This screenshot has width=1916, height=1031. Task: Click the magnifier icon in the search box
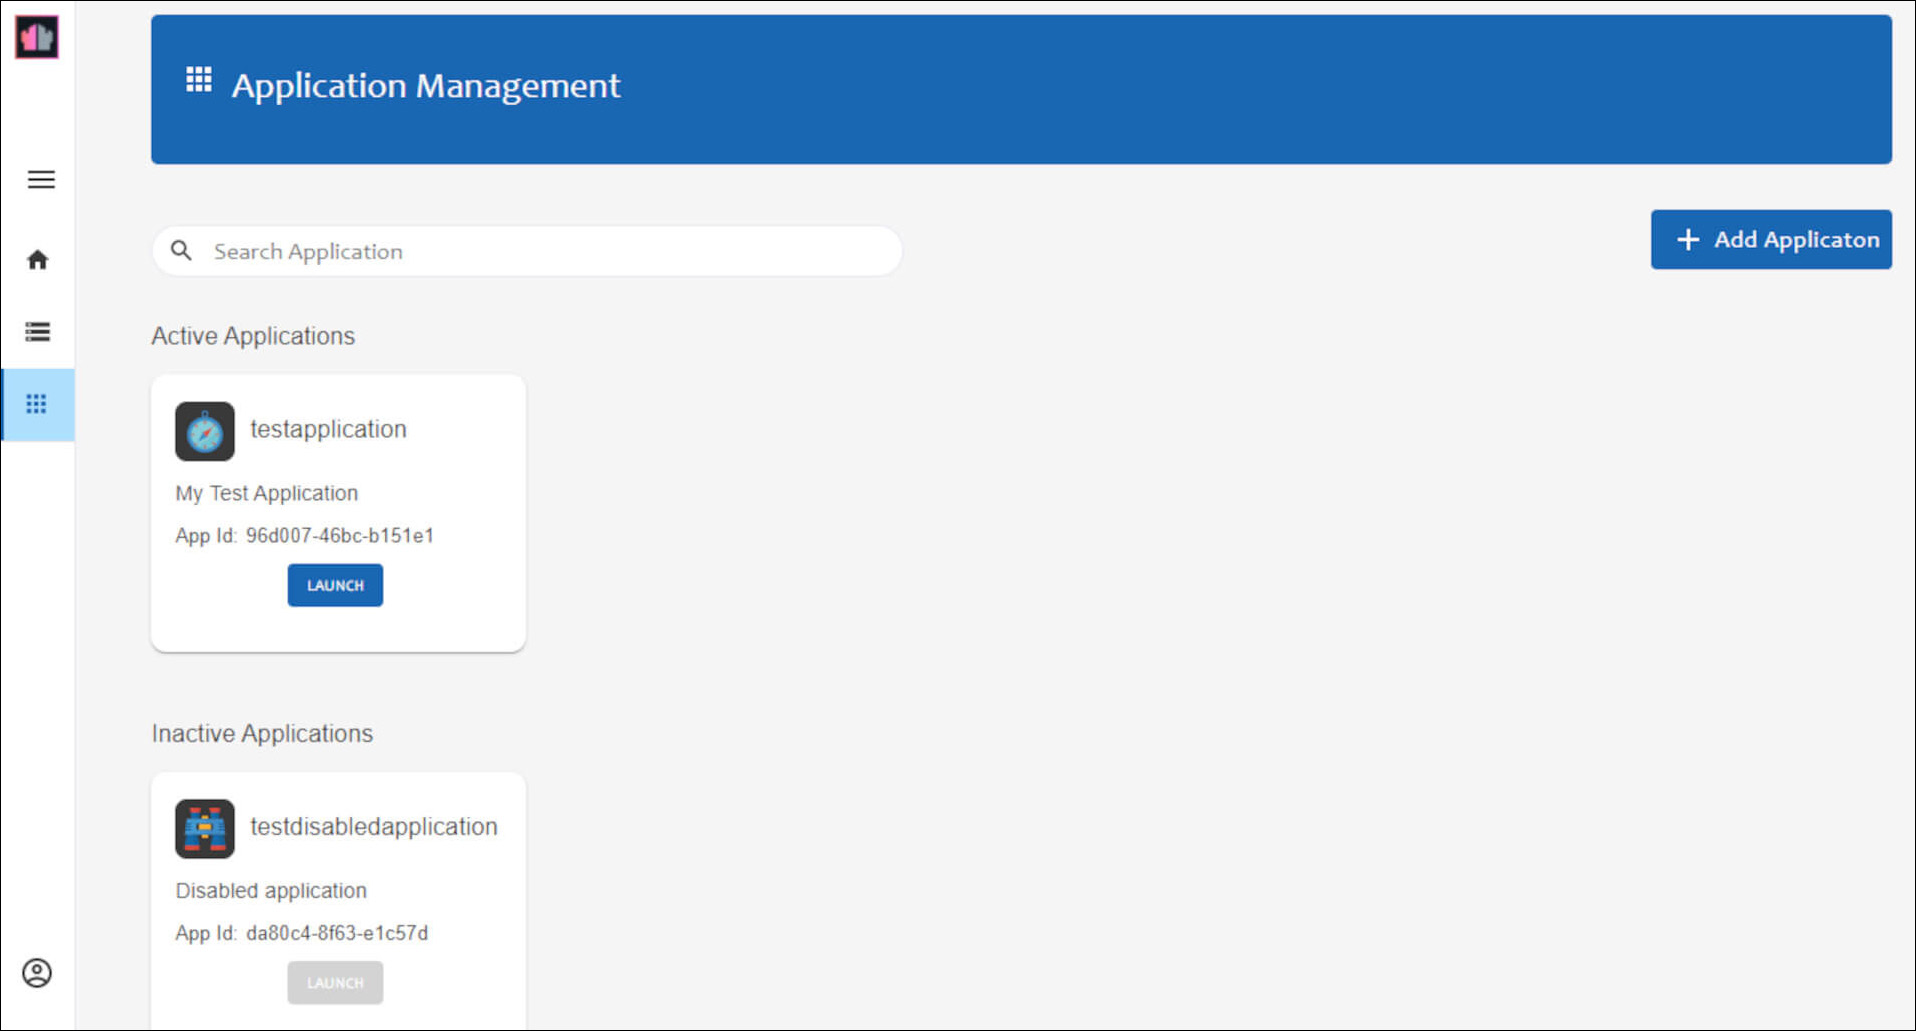click(181, 250)
